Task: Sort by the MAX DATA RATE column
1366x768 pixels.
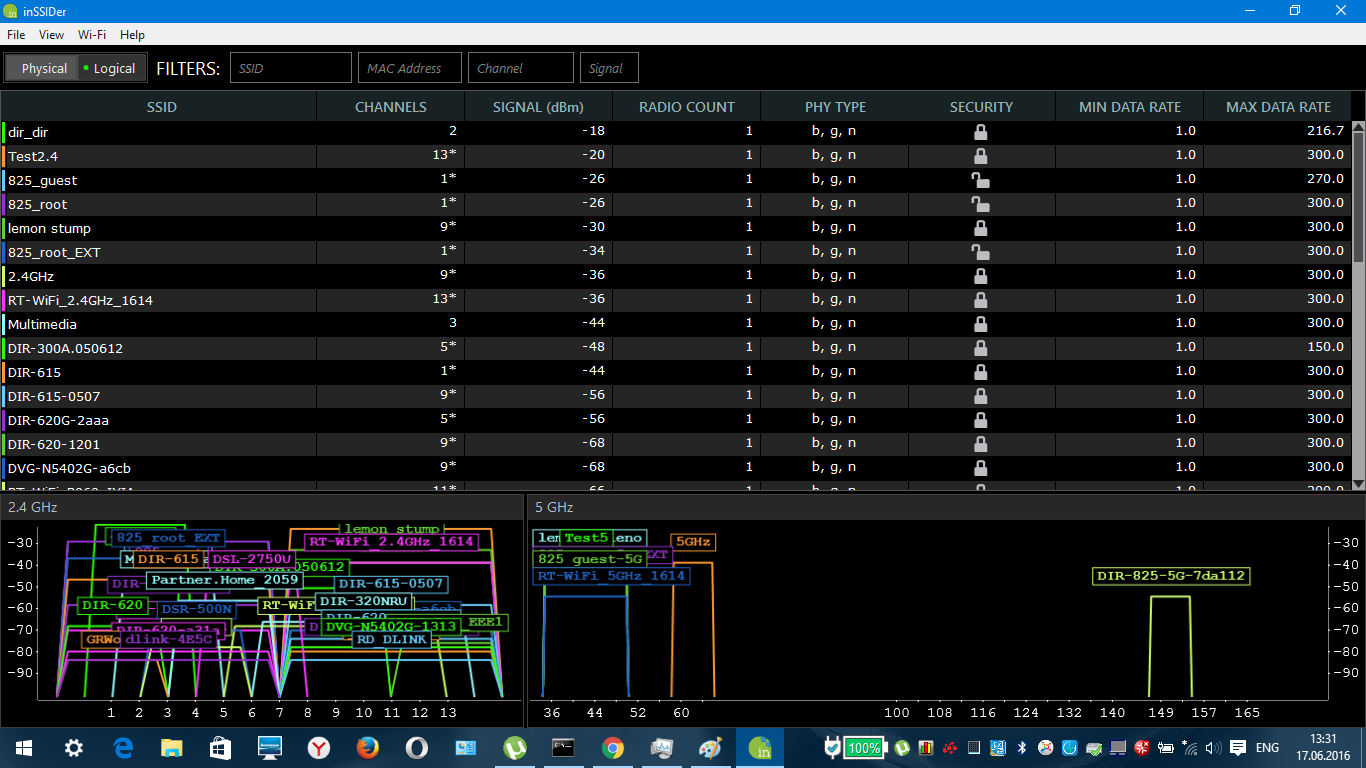Action: click(1278, 107)
